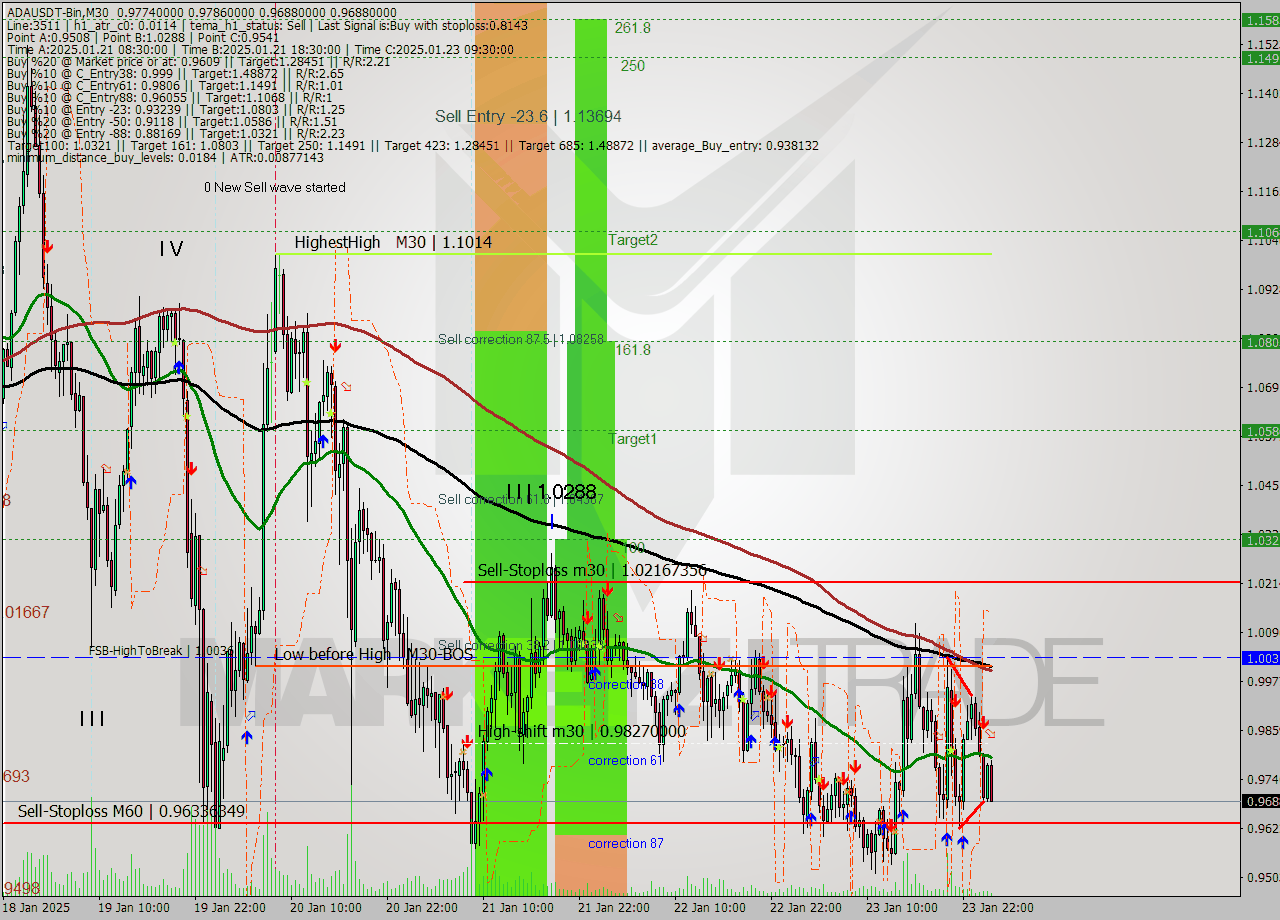Click the 1.069 price axis value
Viewport: 1280px width, 920px height.
coord(1263,388)
